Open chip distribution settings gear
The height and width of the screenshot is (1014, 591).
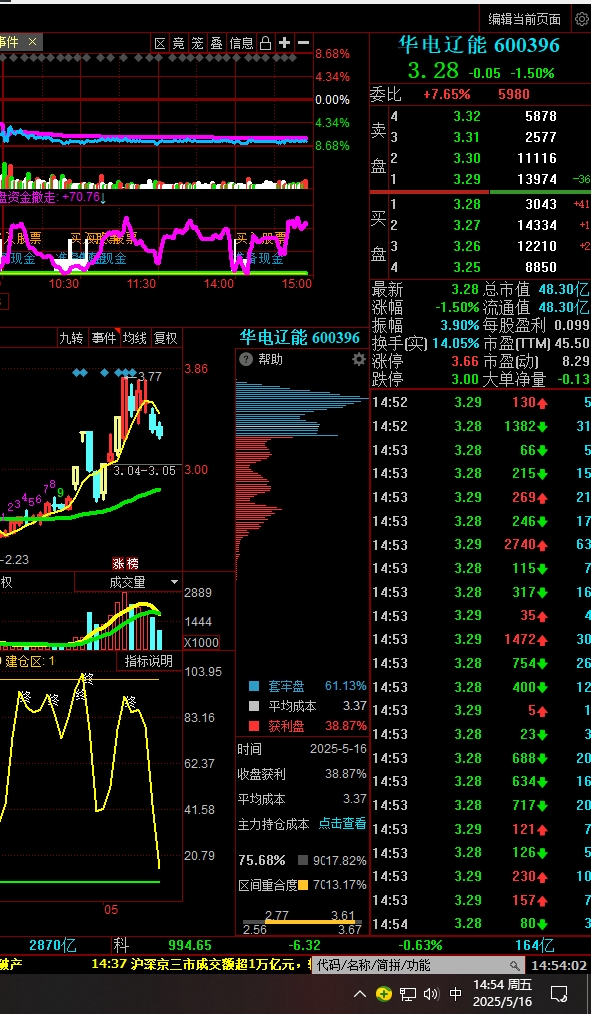click(x=359, y=360)
